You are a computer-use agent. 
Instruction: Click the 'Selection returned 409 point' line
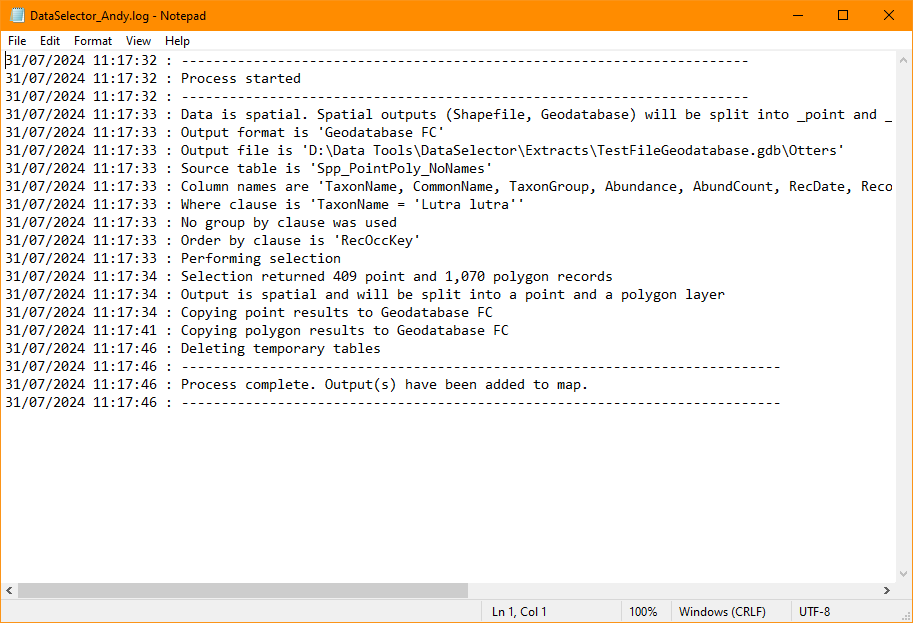(x=309, y=277)
